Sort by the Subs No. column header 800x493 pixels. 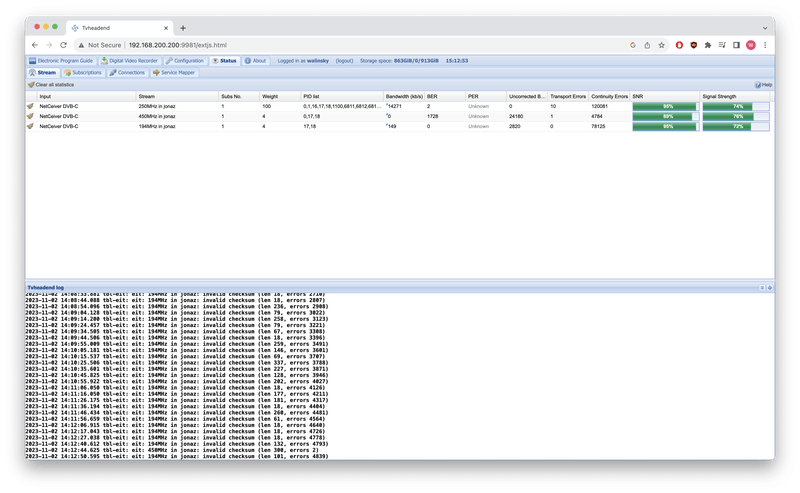click(x=239, y=96)
